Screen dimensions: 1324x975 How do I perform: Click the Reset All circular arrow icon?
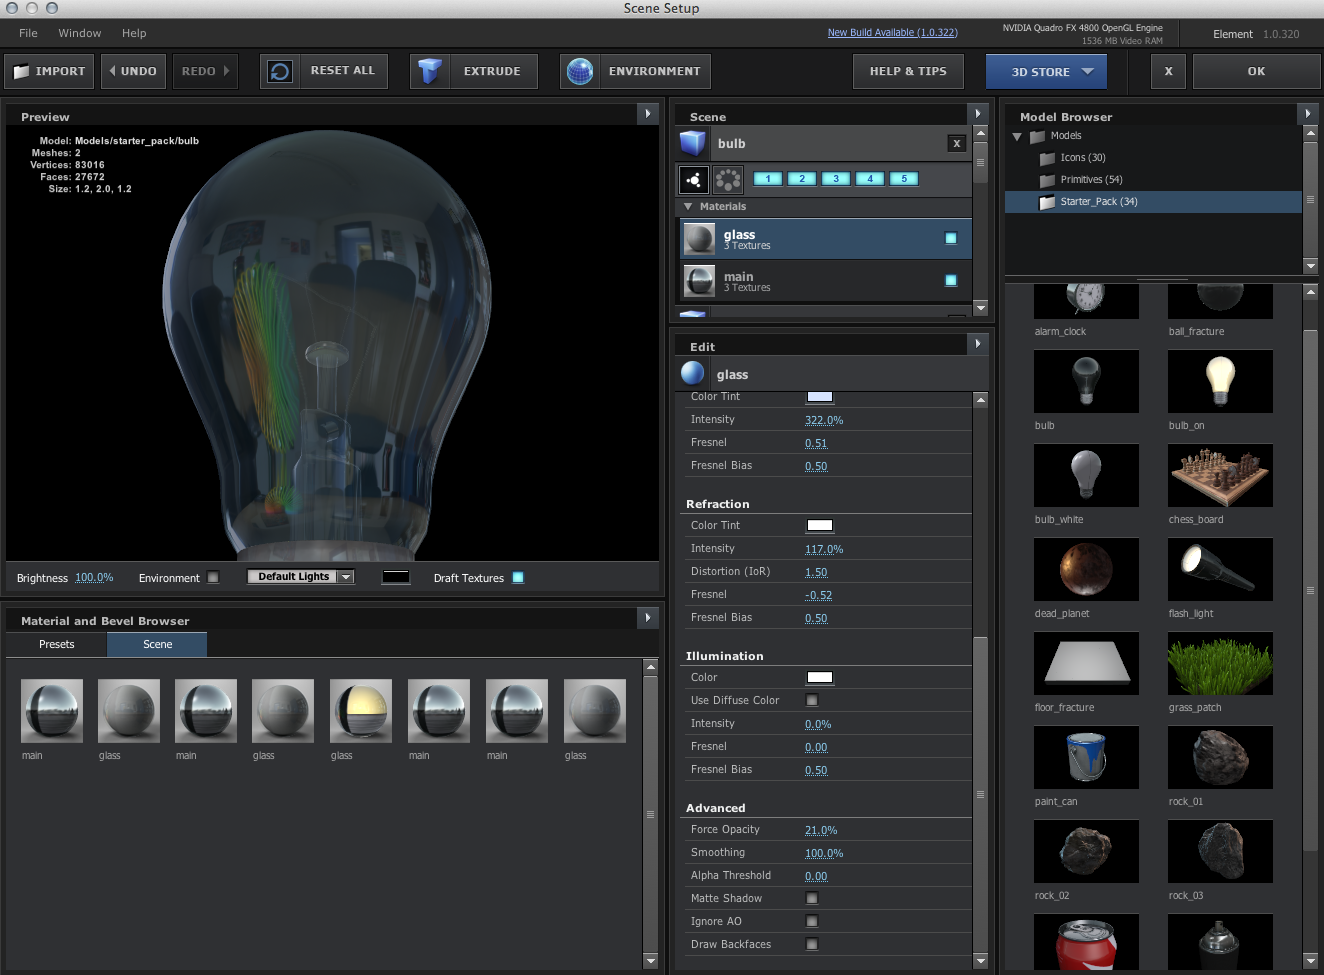click(x=280, y=71)
